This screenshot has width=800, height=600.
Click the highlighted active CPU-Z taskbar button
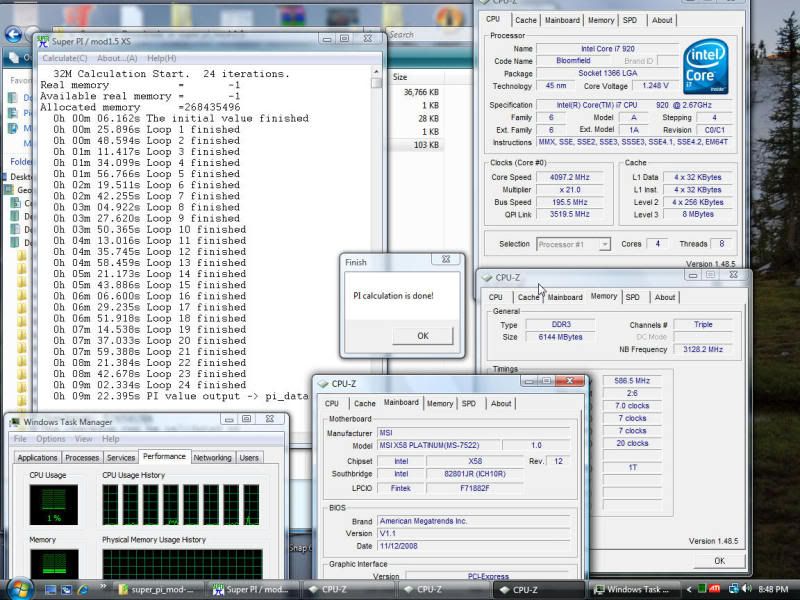(x=538, y=590)
